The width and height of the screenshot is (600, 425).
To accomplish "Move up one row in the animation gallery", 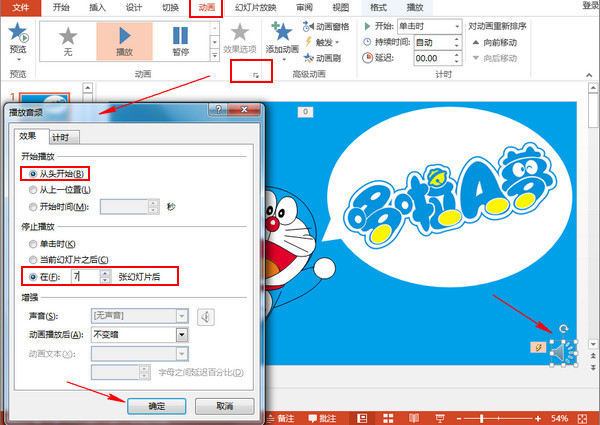I will pos(215,28).
